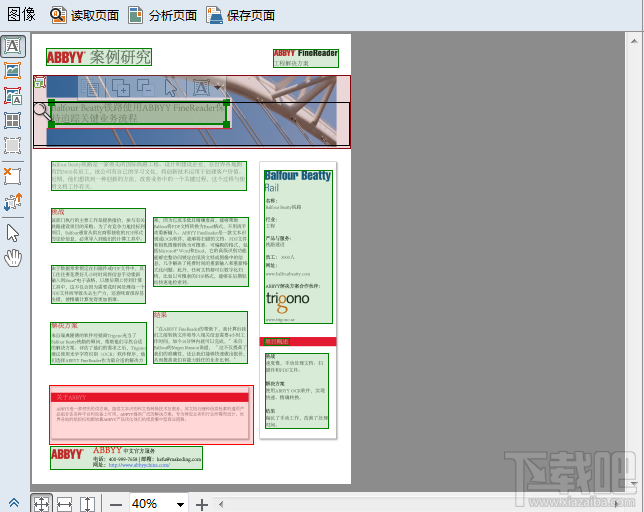Click the Analyze Page (分析页面) button
Screen dimensions: 644x512
pos(162,15)
